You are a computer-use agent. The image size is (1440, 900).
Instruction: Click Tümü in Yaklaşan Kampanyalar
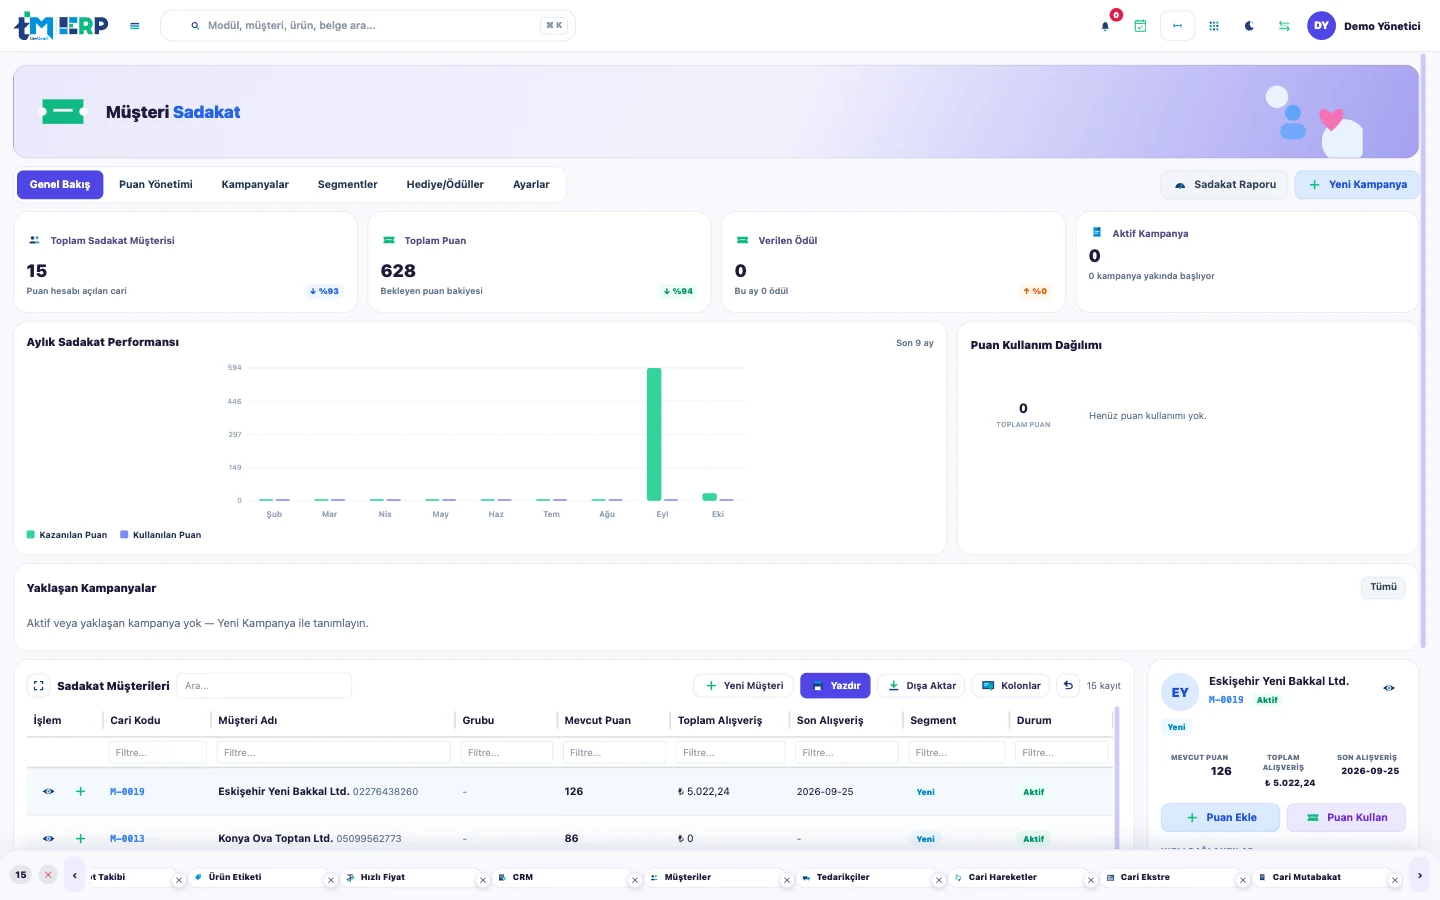pyautogui.click(x=1383, y=587)
